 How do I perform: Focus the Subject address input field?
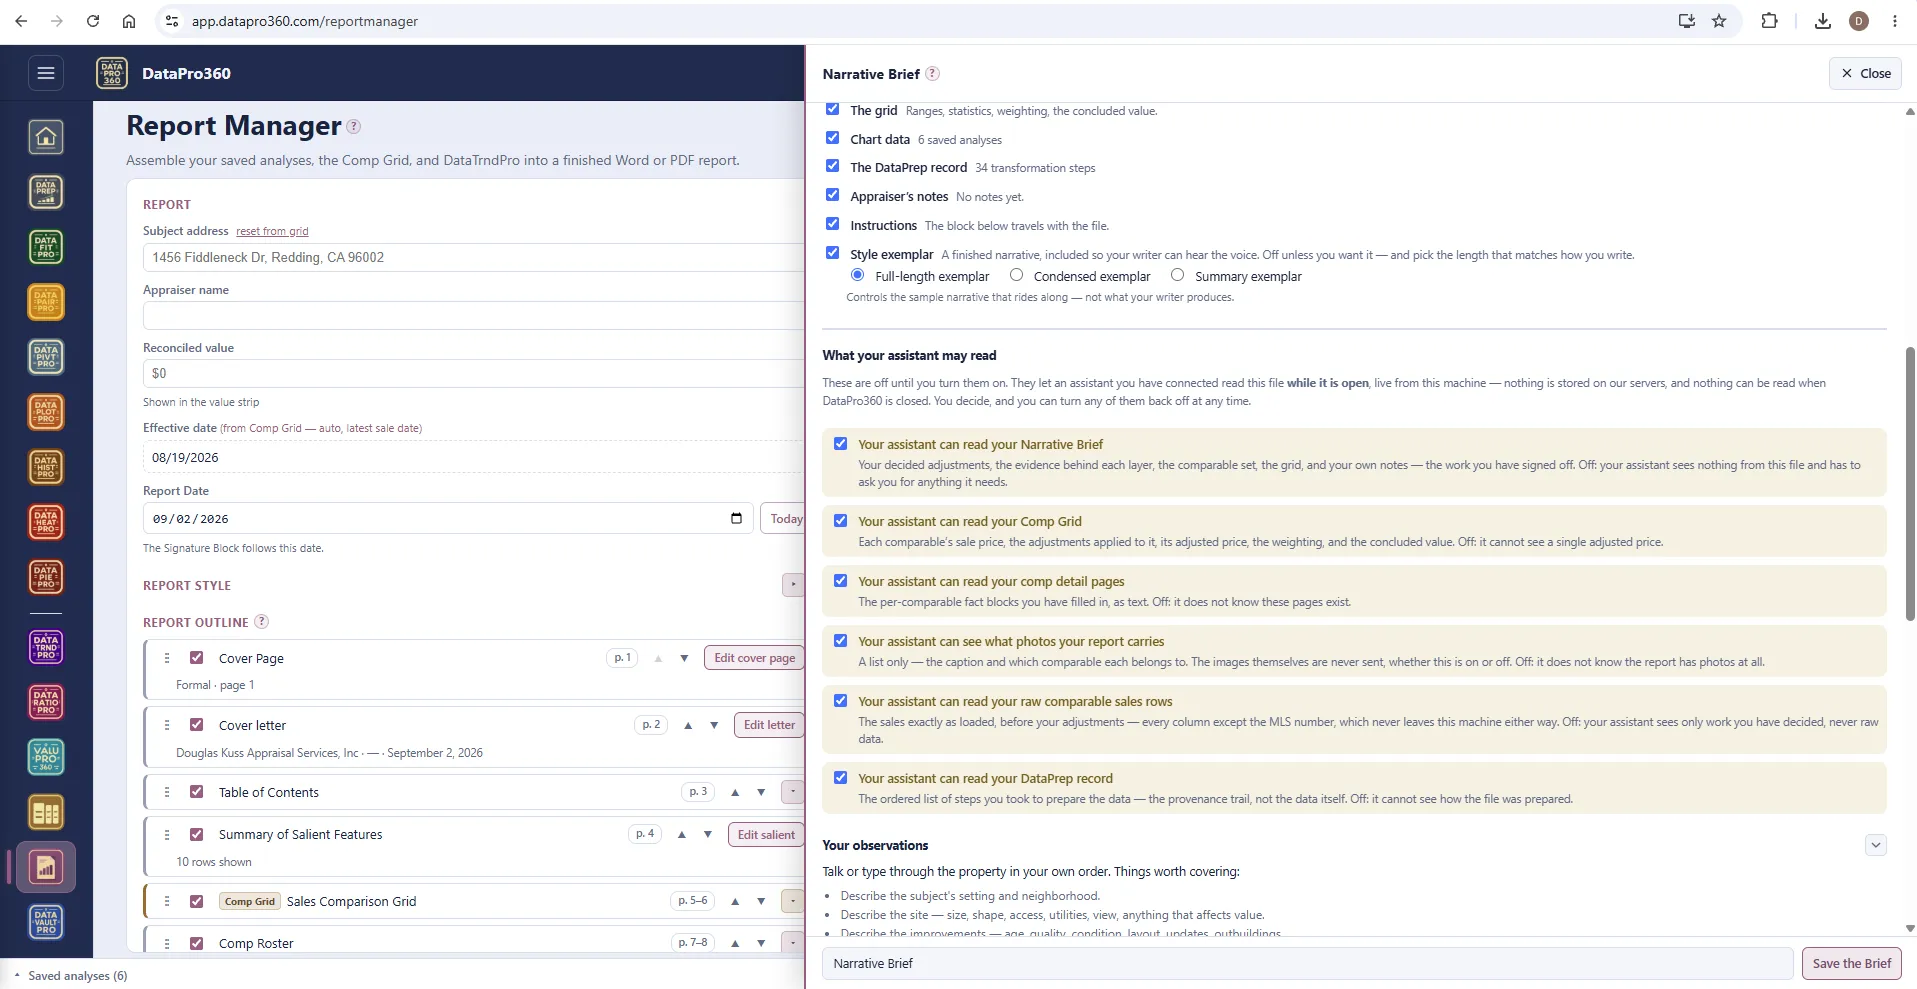[x=474, y=257]
